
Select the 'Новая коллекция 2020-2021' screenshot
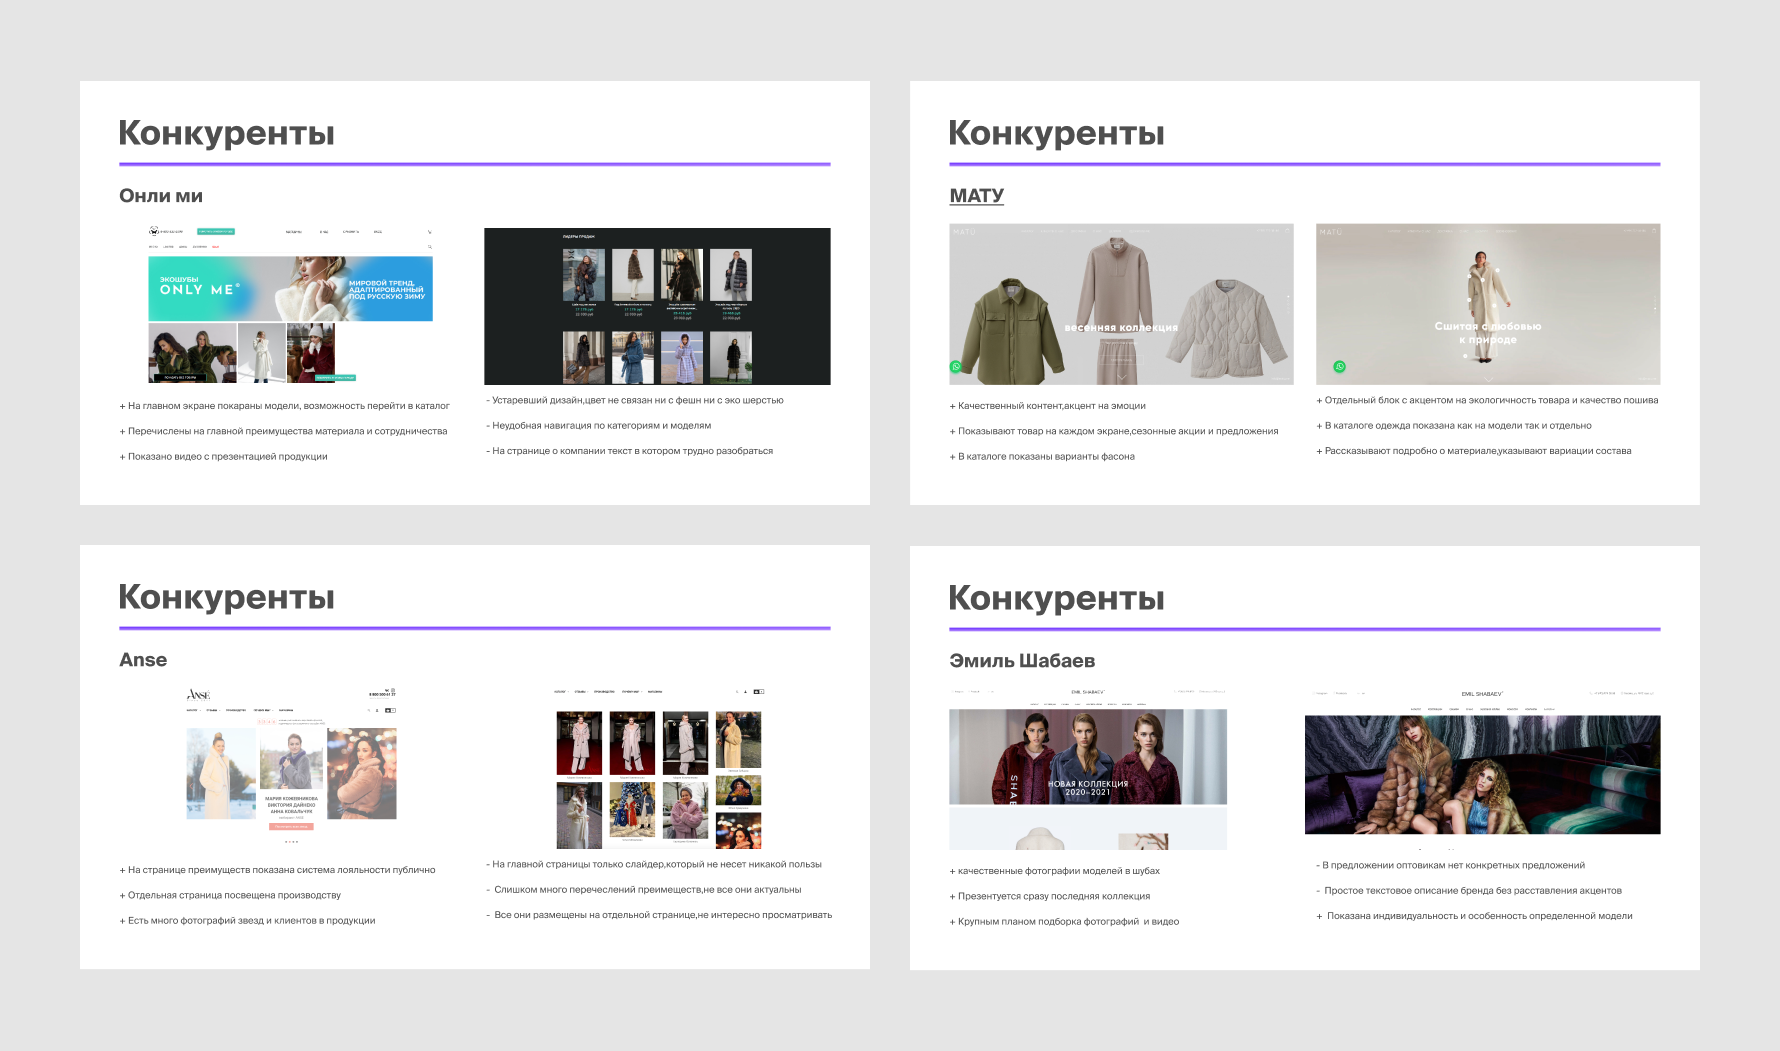(x=1088, y=768)
